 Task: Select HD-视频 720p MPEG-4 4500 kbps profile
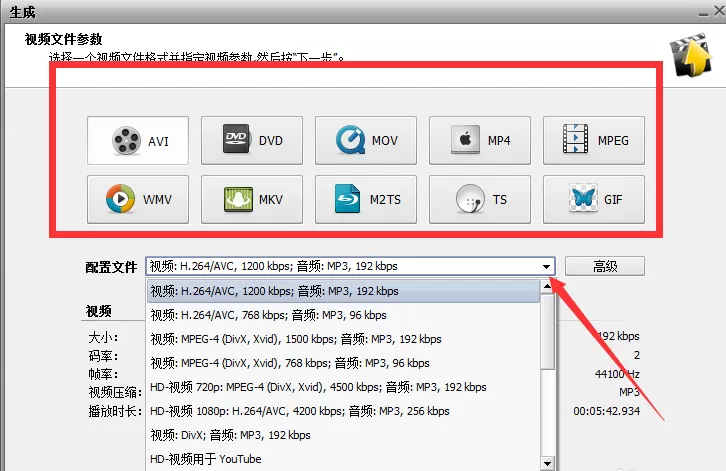(x=343, y=387)
